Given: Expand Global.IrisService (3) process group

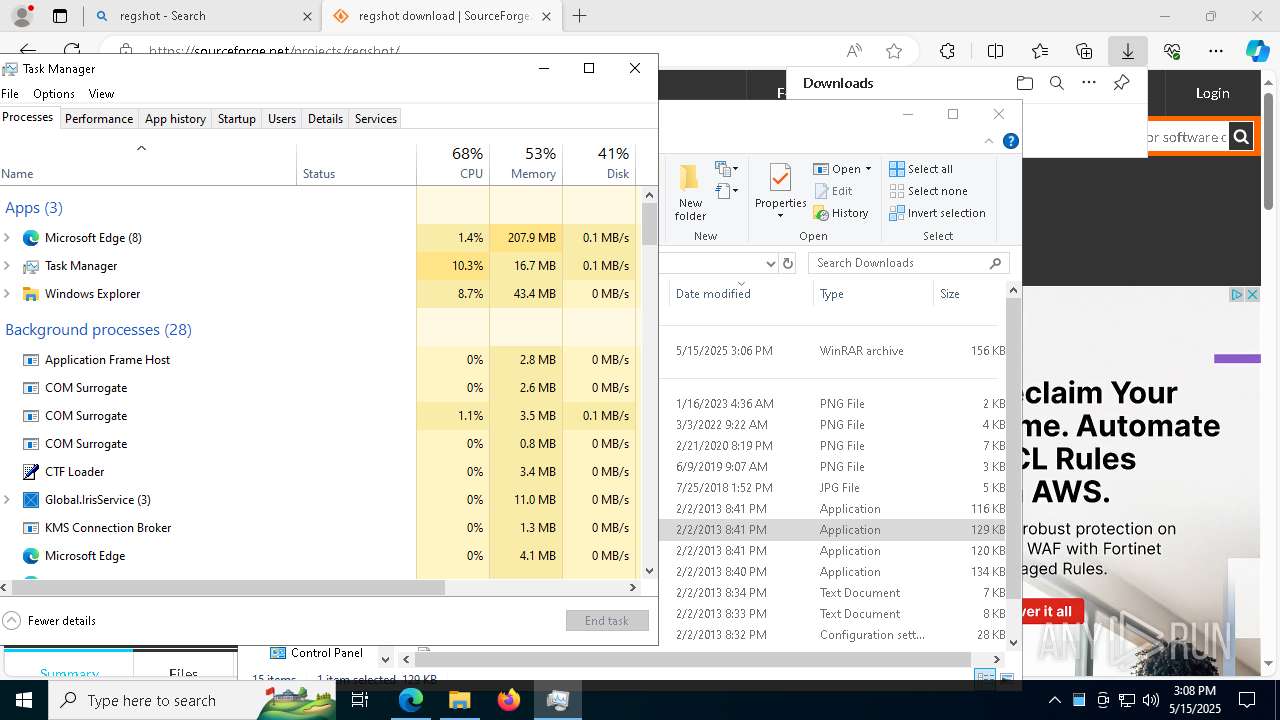Looking at the screenshot, I should click(x=7, y=500).
